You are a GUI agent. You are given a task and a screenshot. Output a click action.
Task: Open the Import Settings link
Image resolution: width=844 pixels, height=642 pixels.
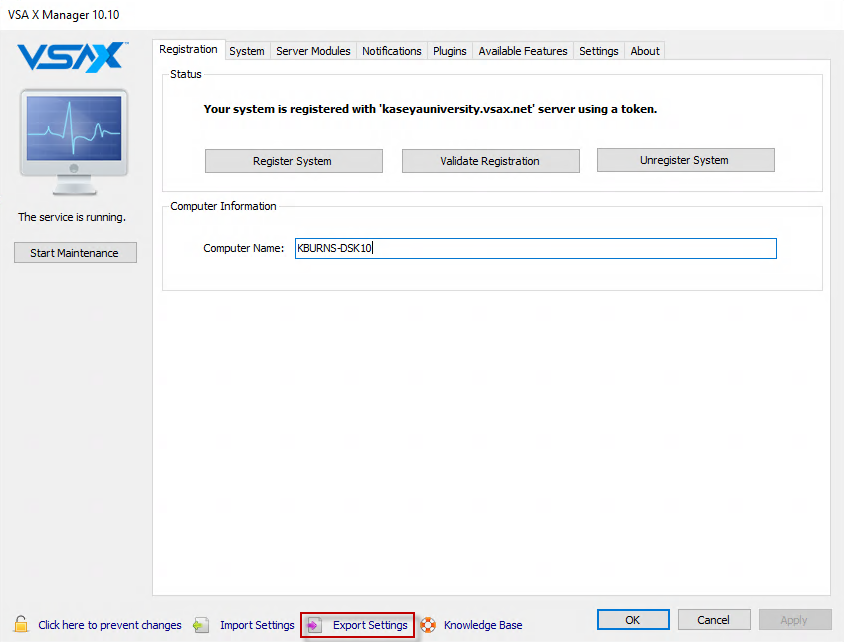tap(257, 625)
